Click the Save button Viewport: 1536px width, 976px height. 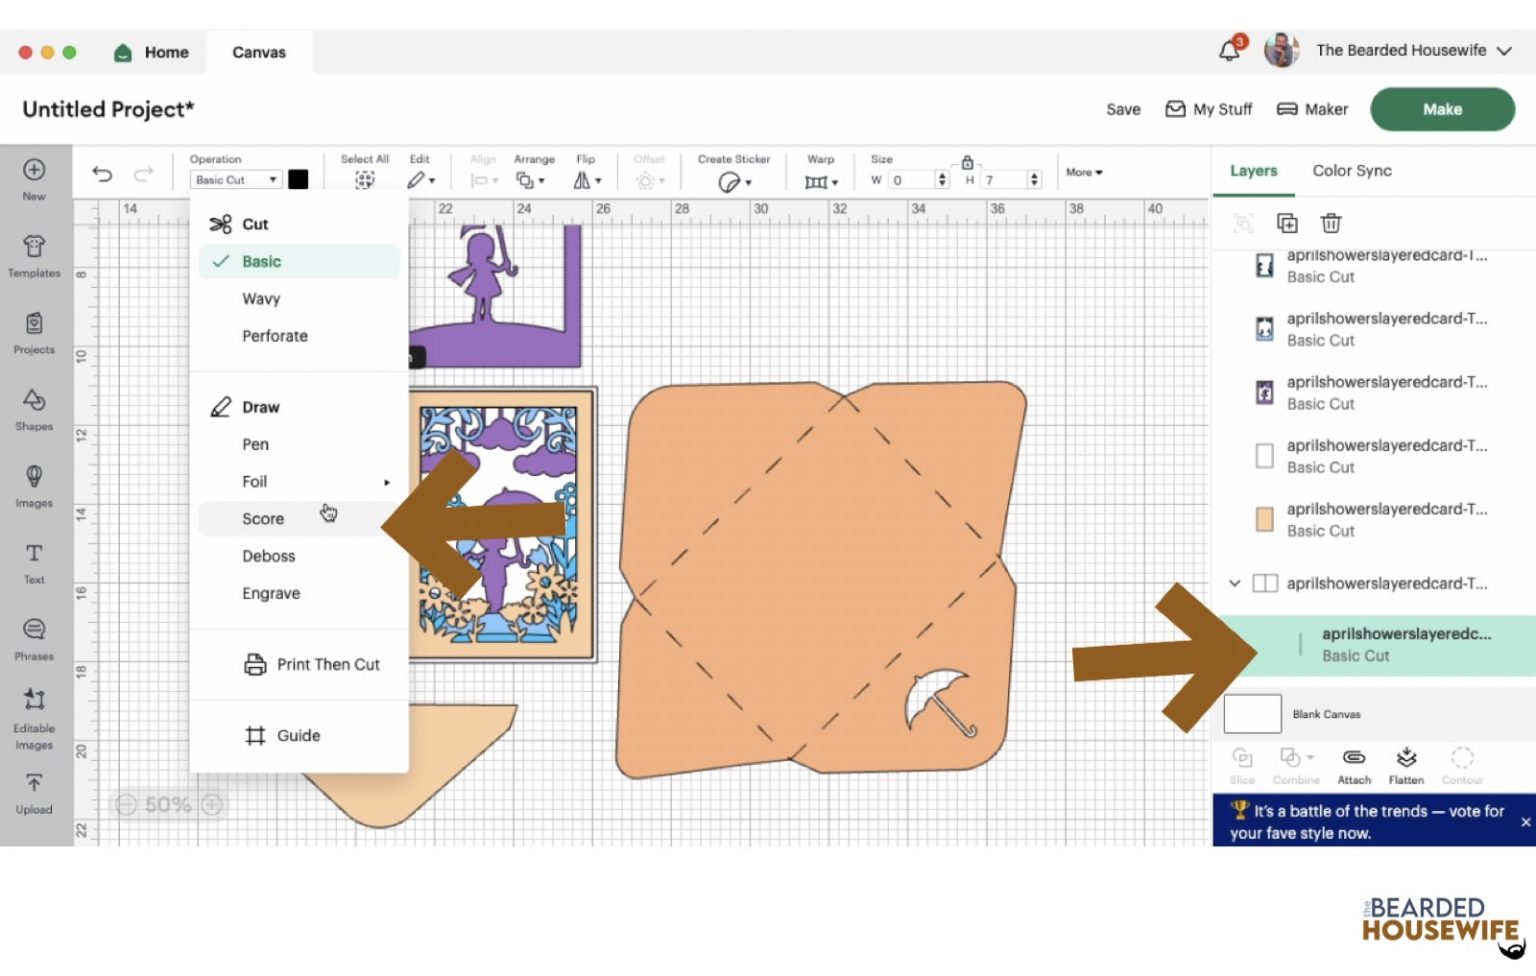(x=1122, y=110)
